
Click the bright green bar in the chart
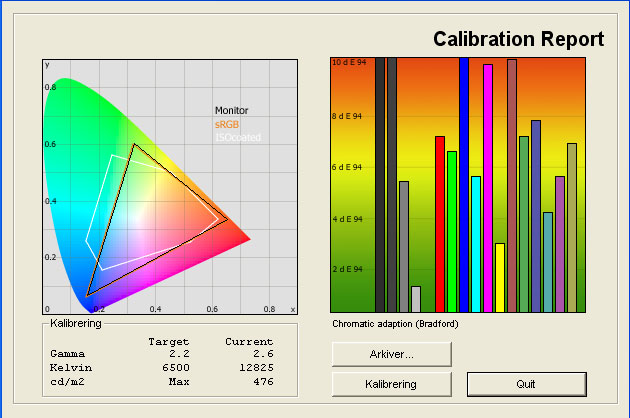pos(452,231)
